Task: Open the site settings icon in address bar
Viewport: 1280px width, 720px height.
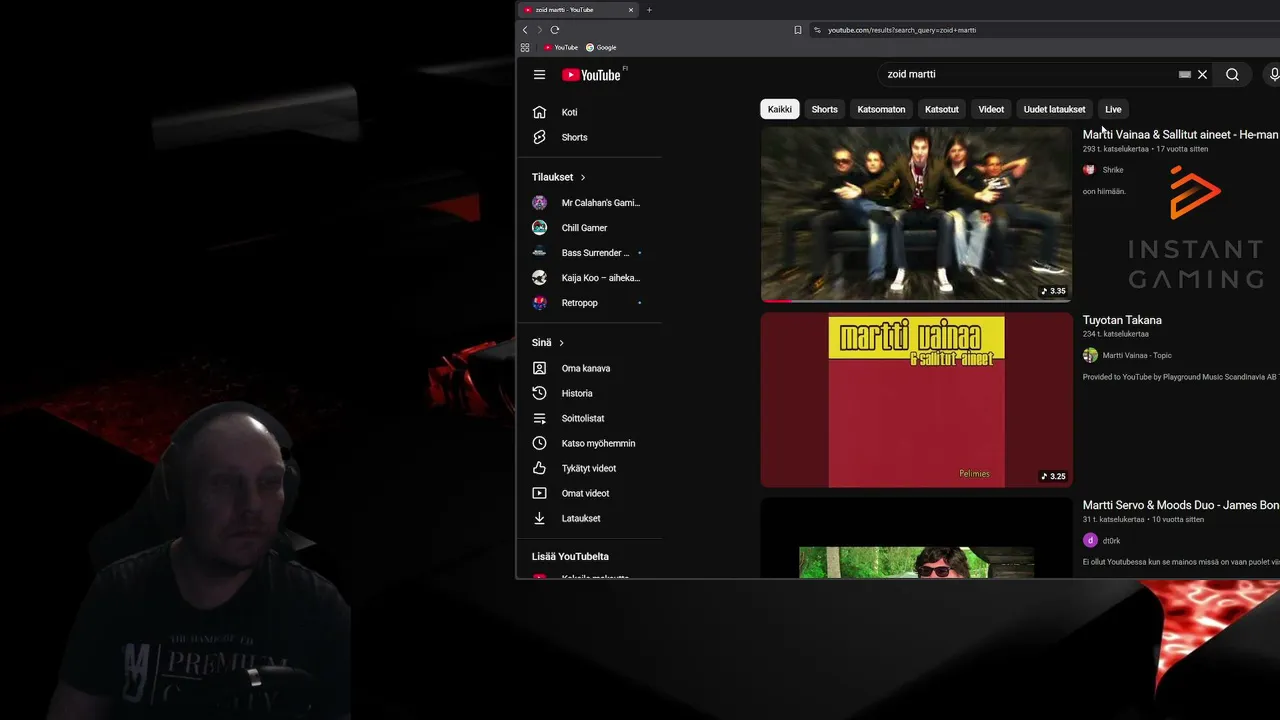Action: [x=817, y=30]
